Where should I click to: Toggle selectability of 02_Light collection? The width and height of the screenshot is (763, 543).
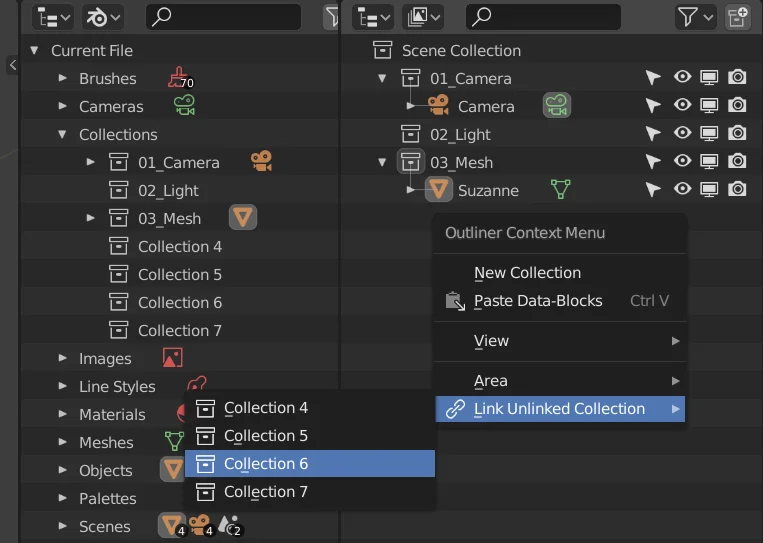coord(653,134)
